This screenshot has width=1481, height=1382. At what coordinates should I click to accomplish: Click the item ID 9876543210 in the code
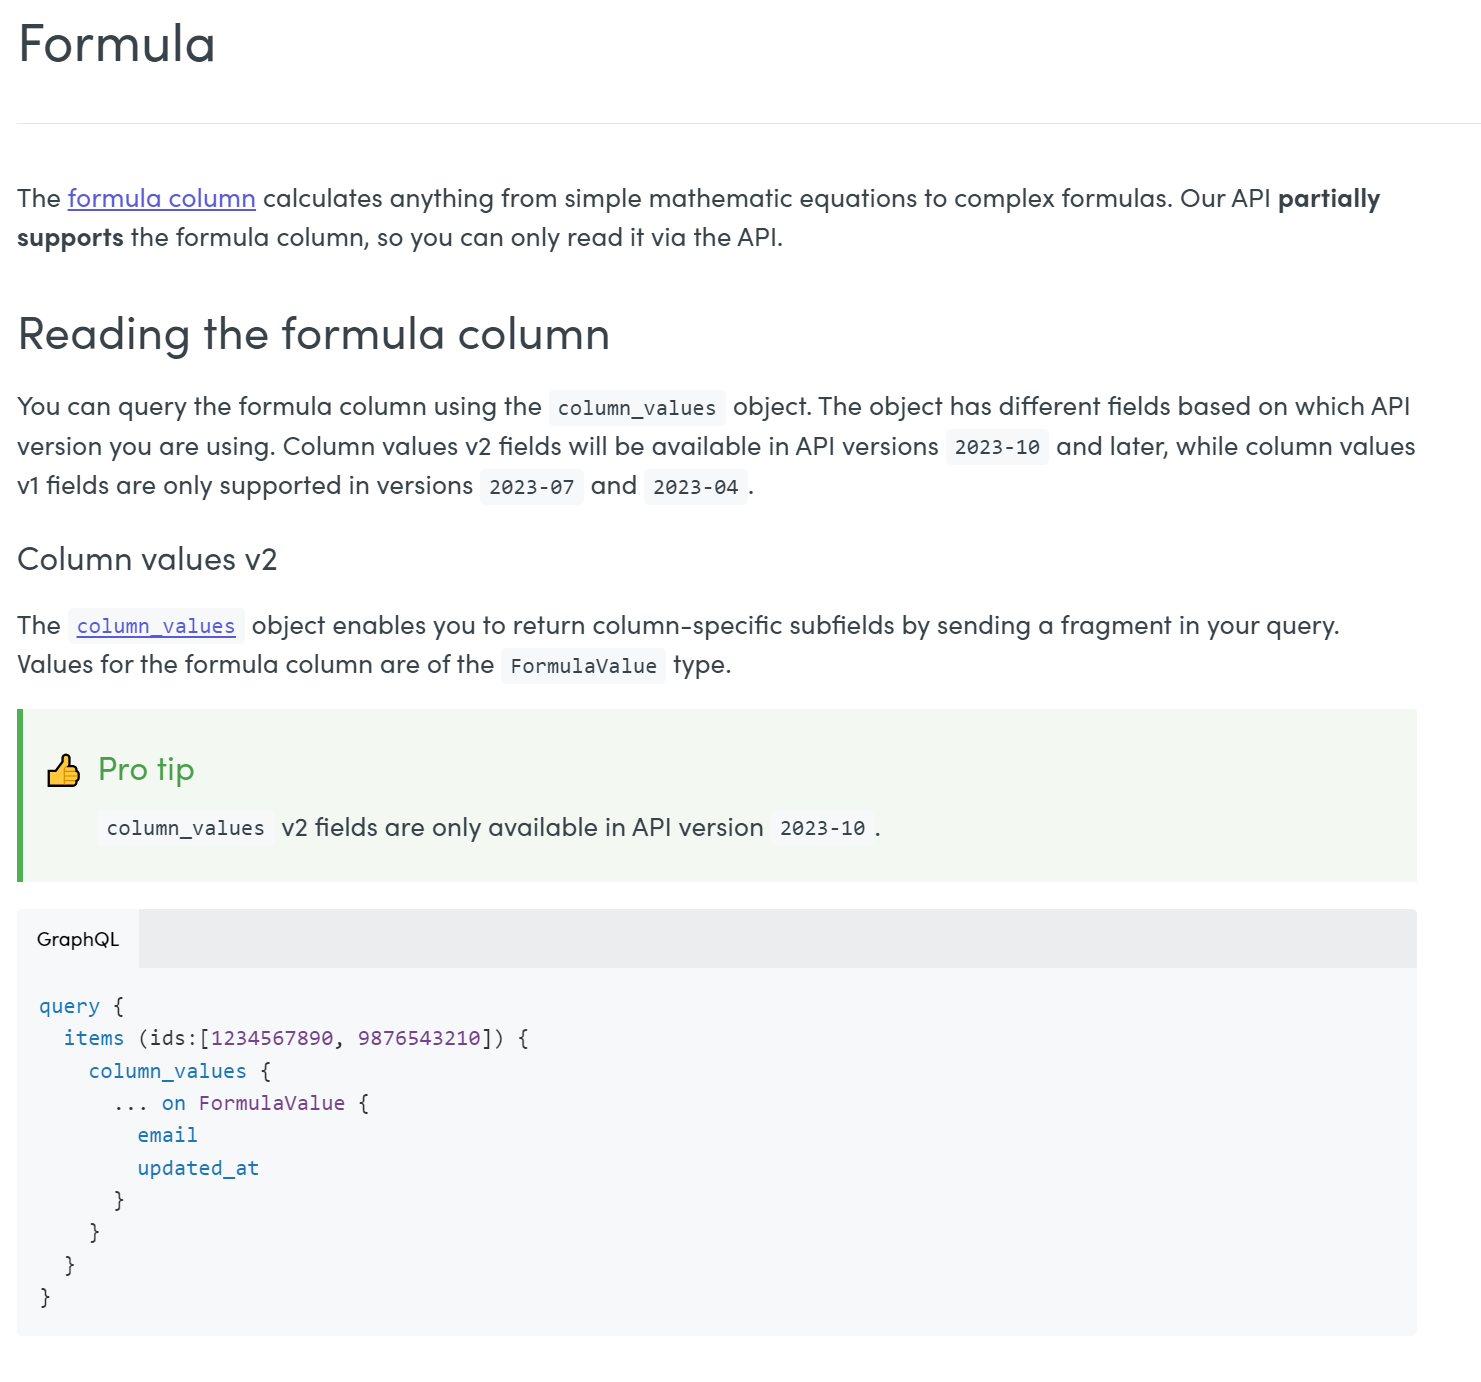tap(419, 1038)
